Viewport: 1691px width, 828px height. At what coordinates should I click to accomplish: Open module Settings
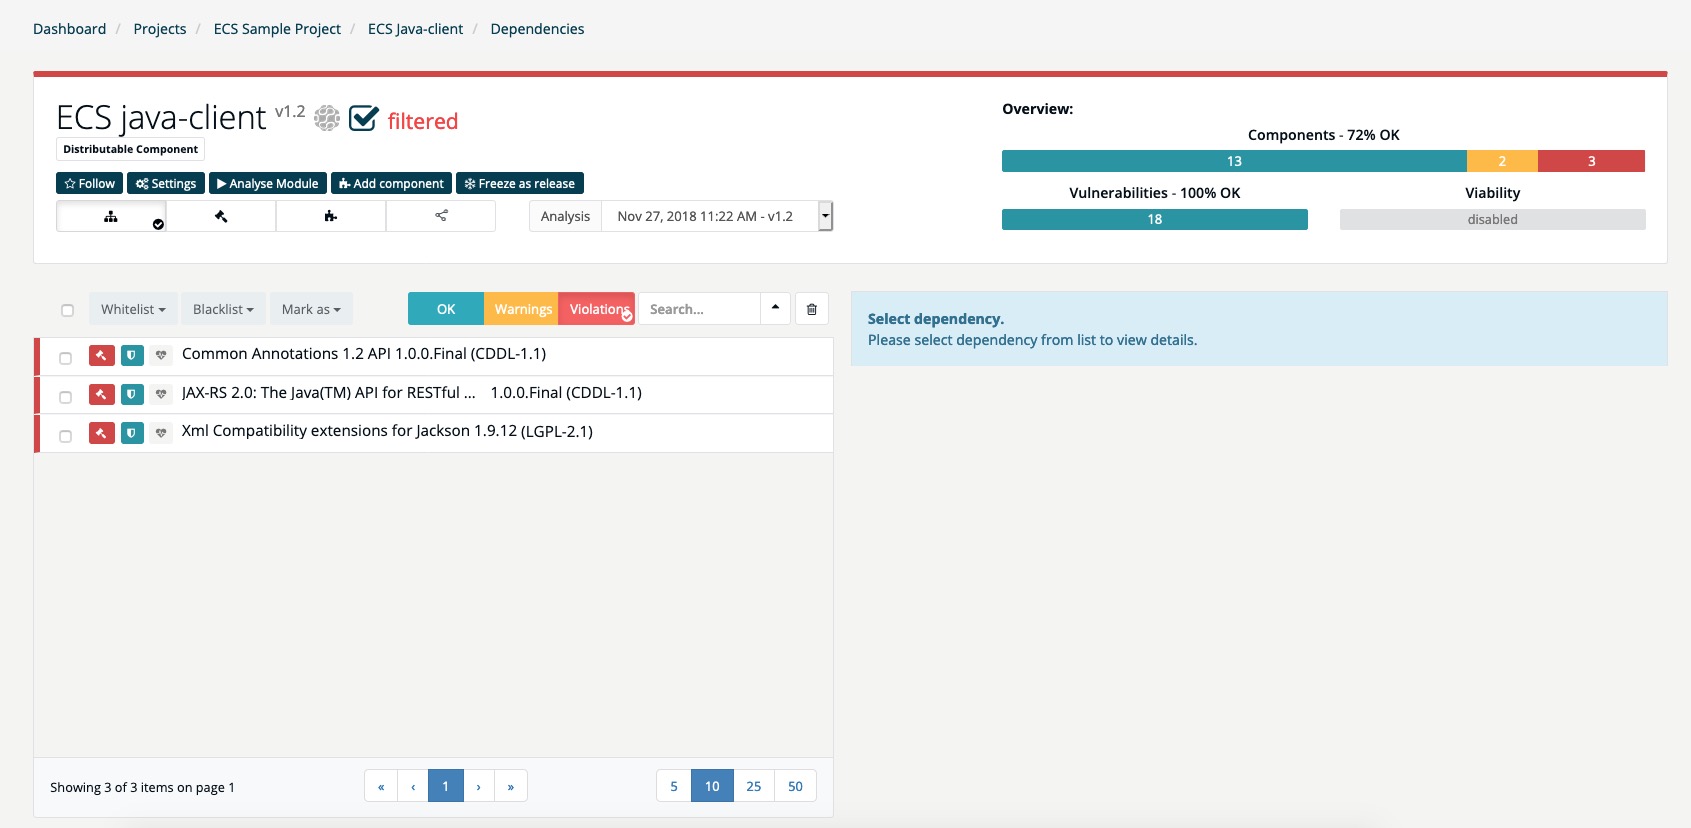tap(166, 184)
